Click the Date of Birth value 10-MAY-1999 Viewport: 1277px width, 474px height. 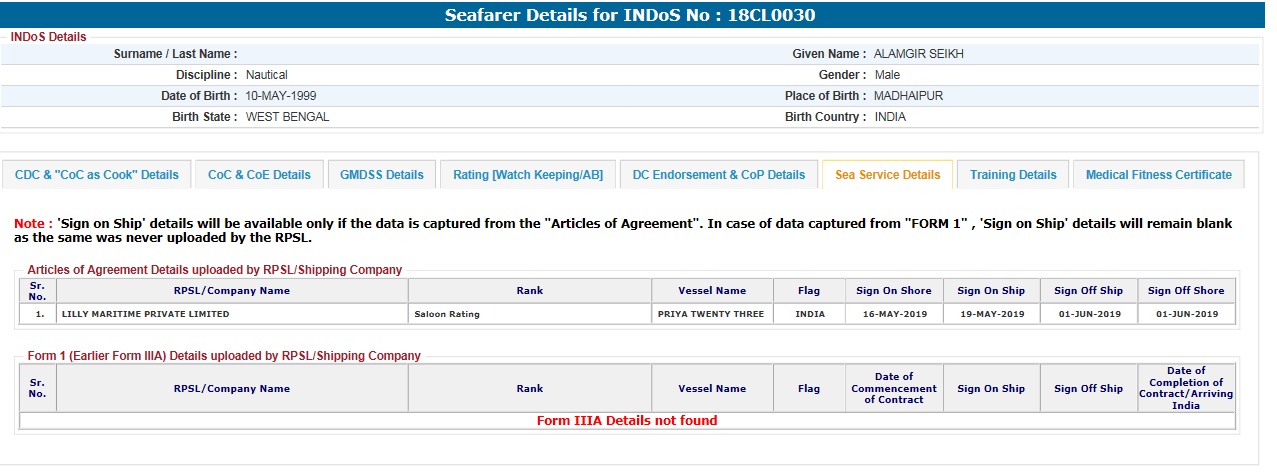(x=281, y=96)
